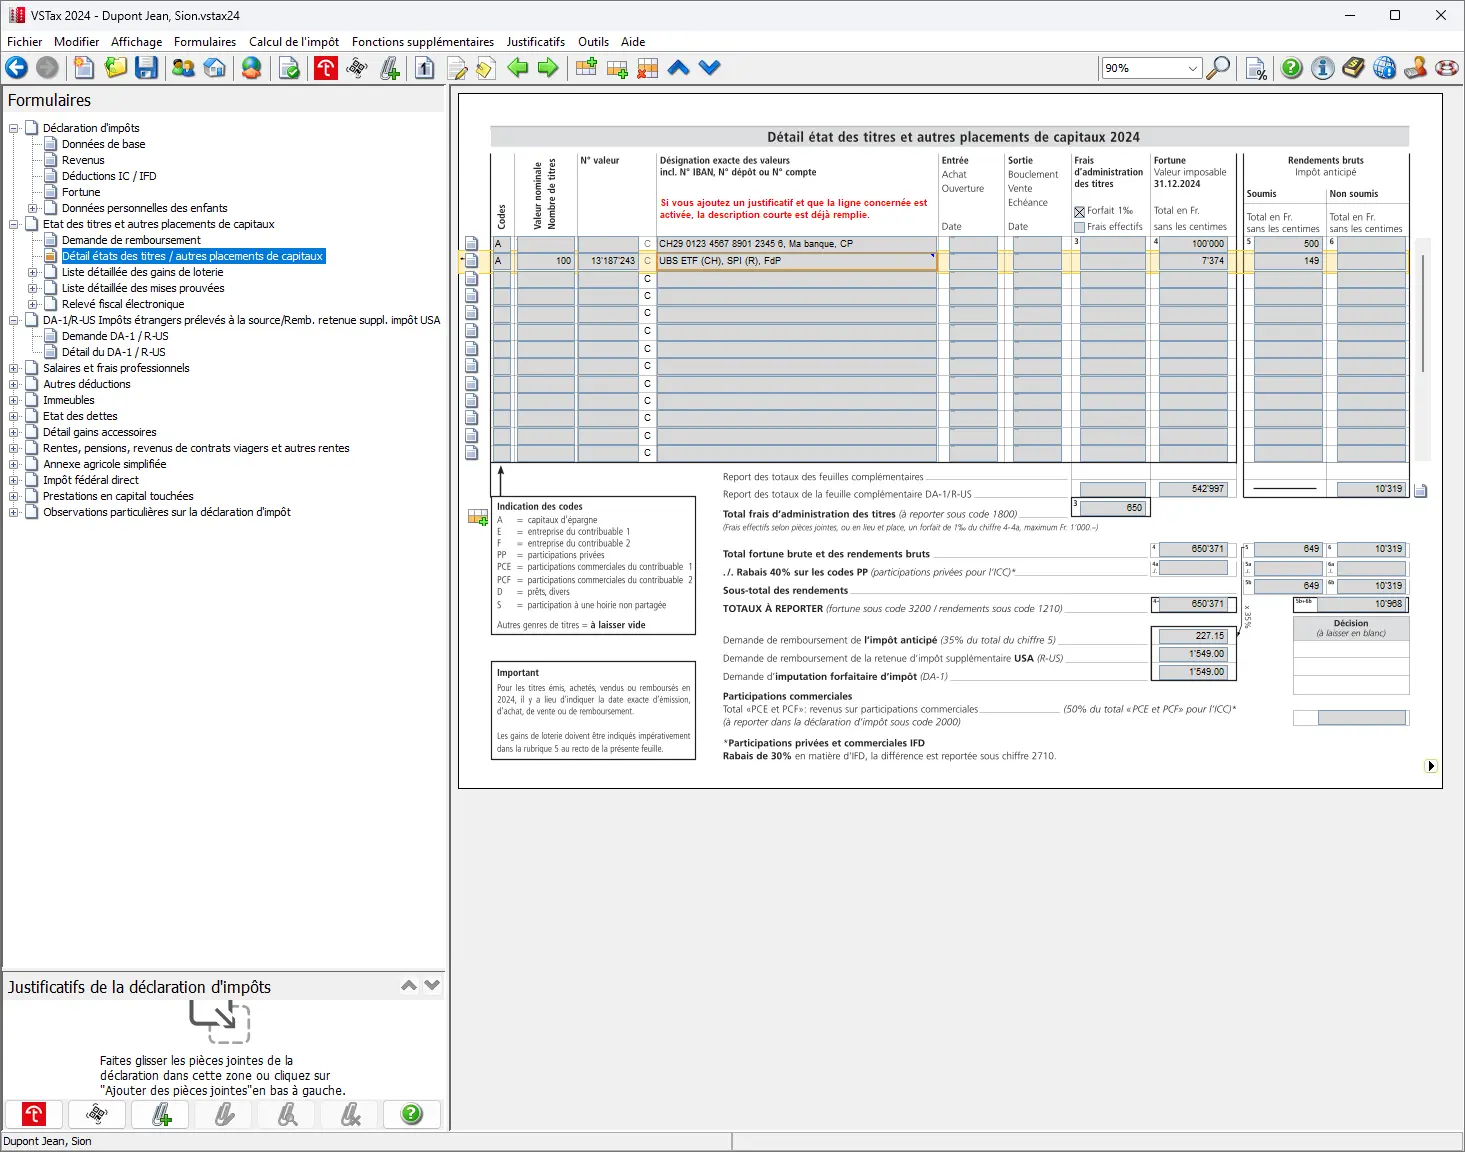Open the magnifying glass zoom tool

click(x=1218, y=68)
